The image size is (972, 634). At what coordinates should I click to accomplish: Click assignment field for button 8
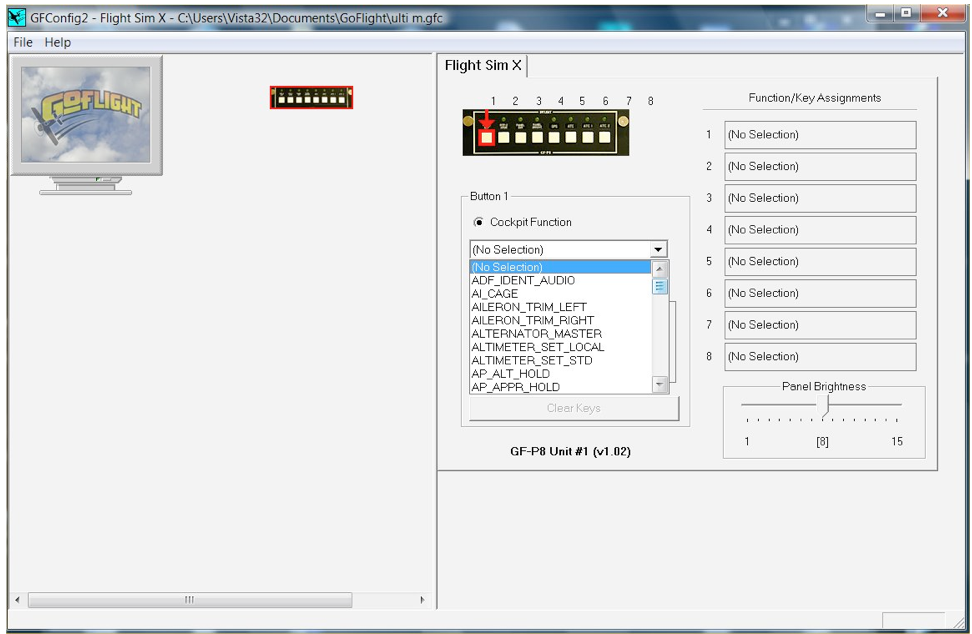[x=820, y=356]
